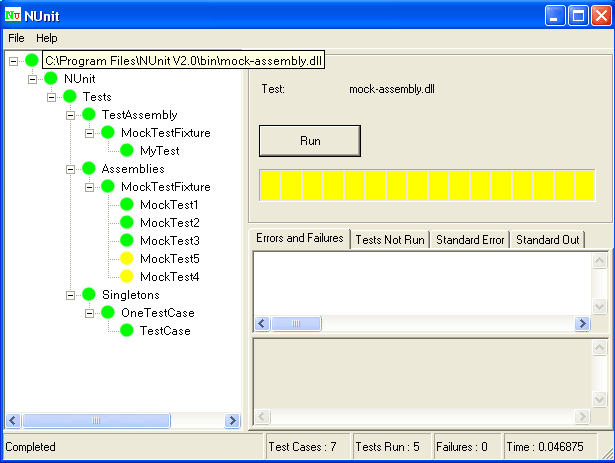Open the Standard Error tab
Screen dimensions: 615x463
pyautogui.click(x=470, y=240)
